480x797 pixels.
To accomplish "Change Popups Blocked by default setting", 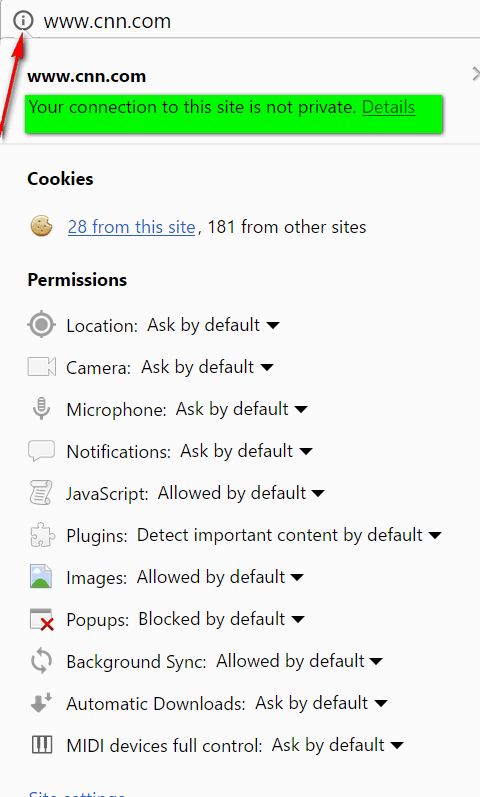I will coord(221,619).
